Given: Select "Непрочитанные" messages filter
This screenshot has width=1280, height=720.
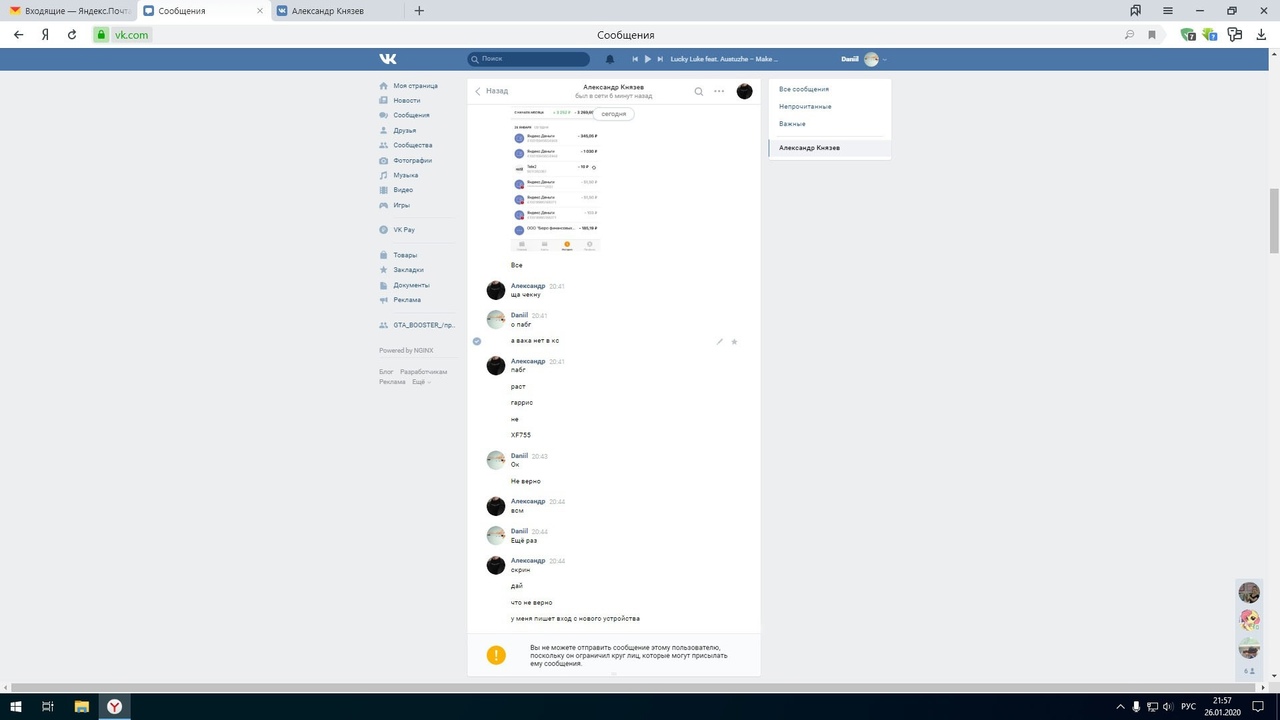Looking at the screenshot, I should (x=805, y=106).
